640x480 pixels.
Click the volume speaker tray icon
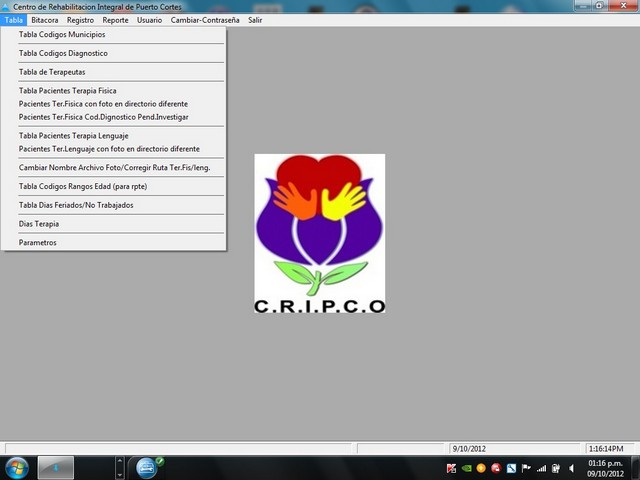[571, 468]
